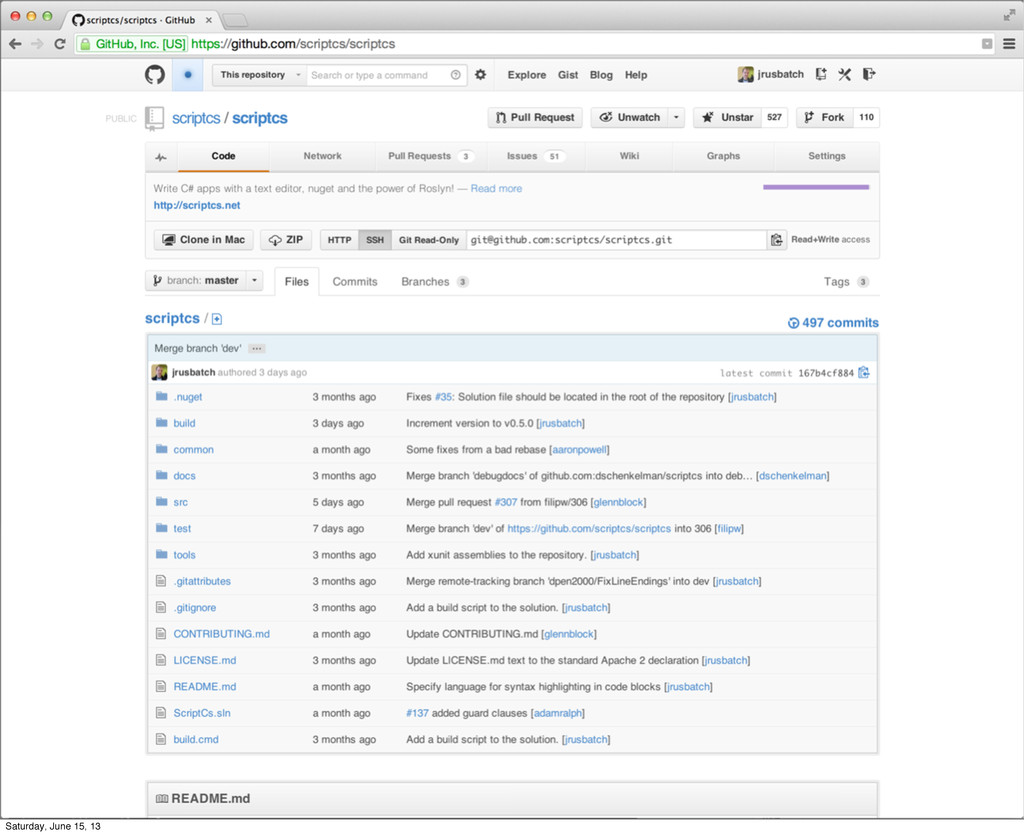The image size is (1024, 835).
Task: Toggle Unwatch for the repository
Action: pyautogui.click(x=630, y=118)
